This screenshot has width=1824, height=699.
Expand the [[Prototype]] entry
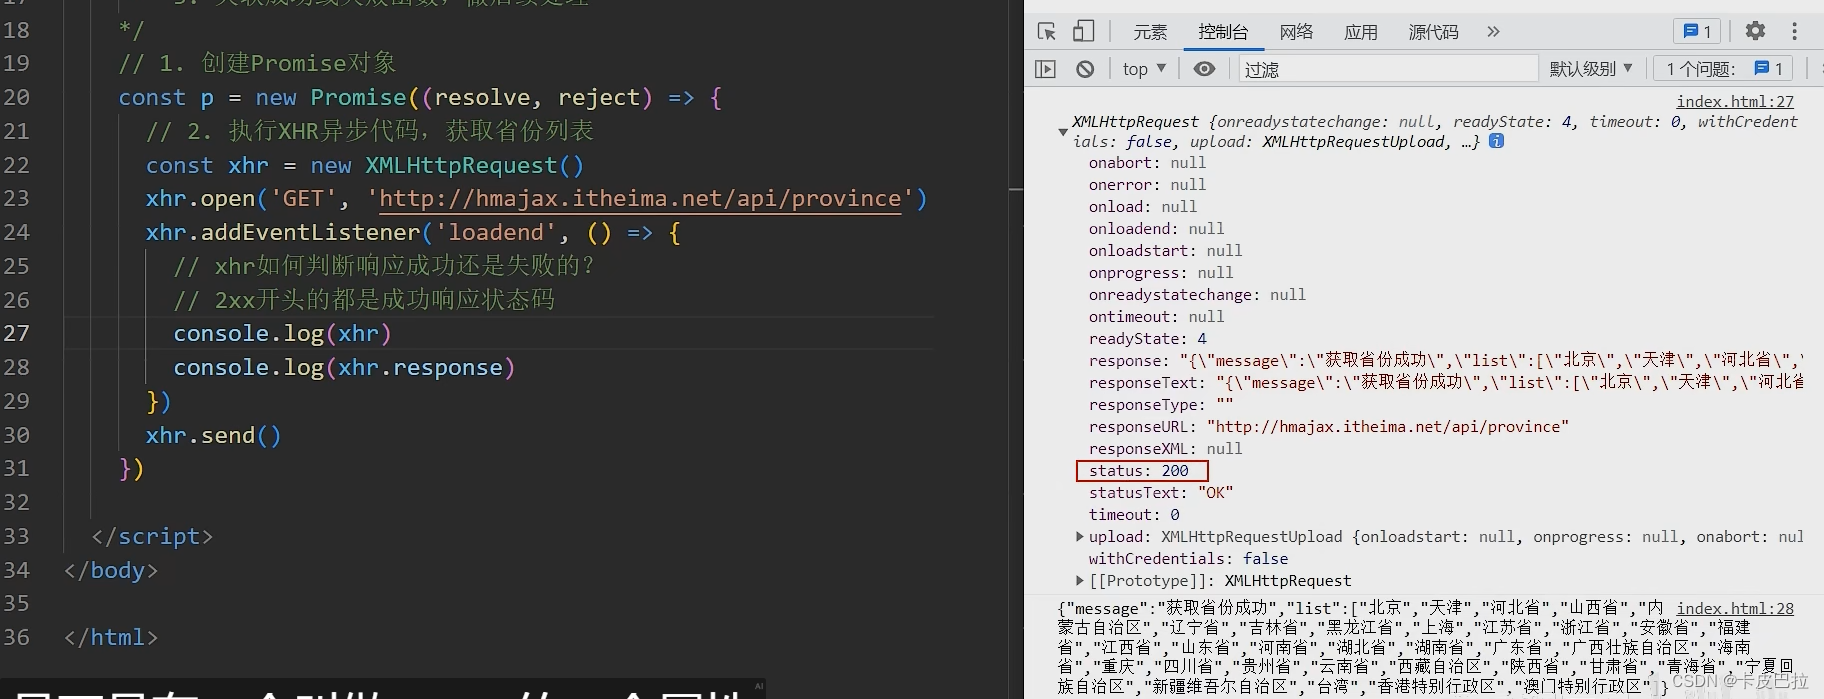pos(1079,581)
